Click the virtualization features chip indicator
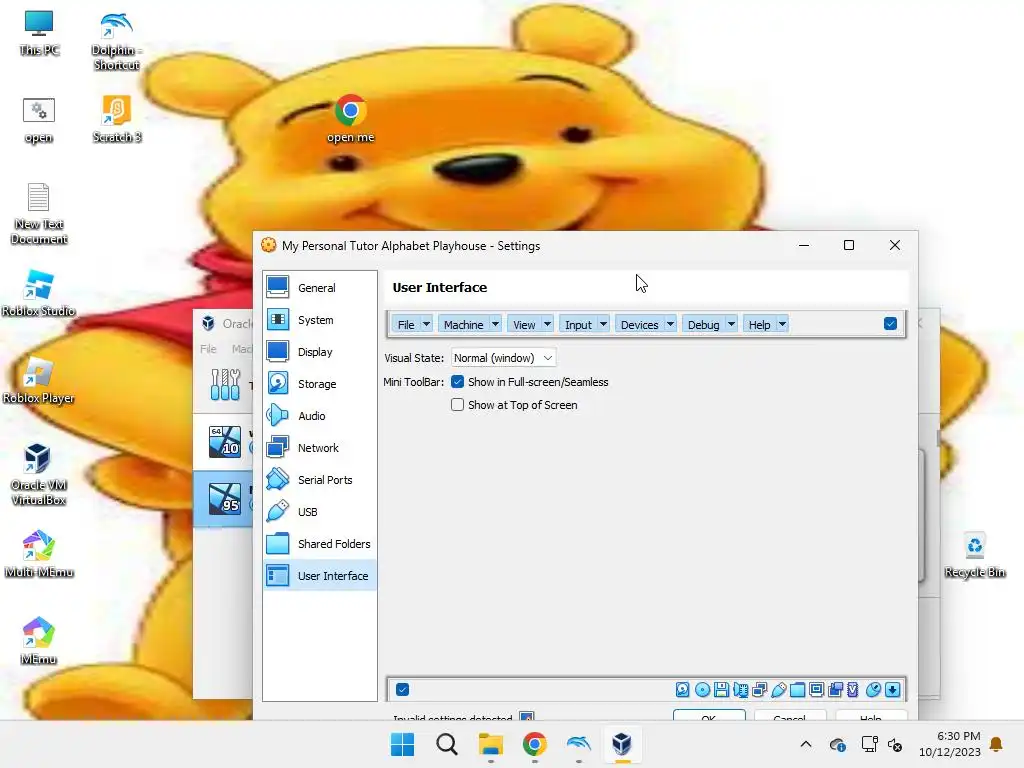Image resolution: width=1024 pixels, height=768 pixels. (x=853, y=690)
